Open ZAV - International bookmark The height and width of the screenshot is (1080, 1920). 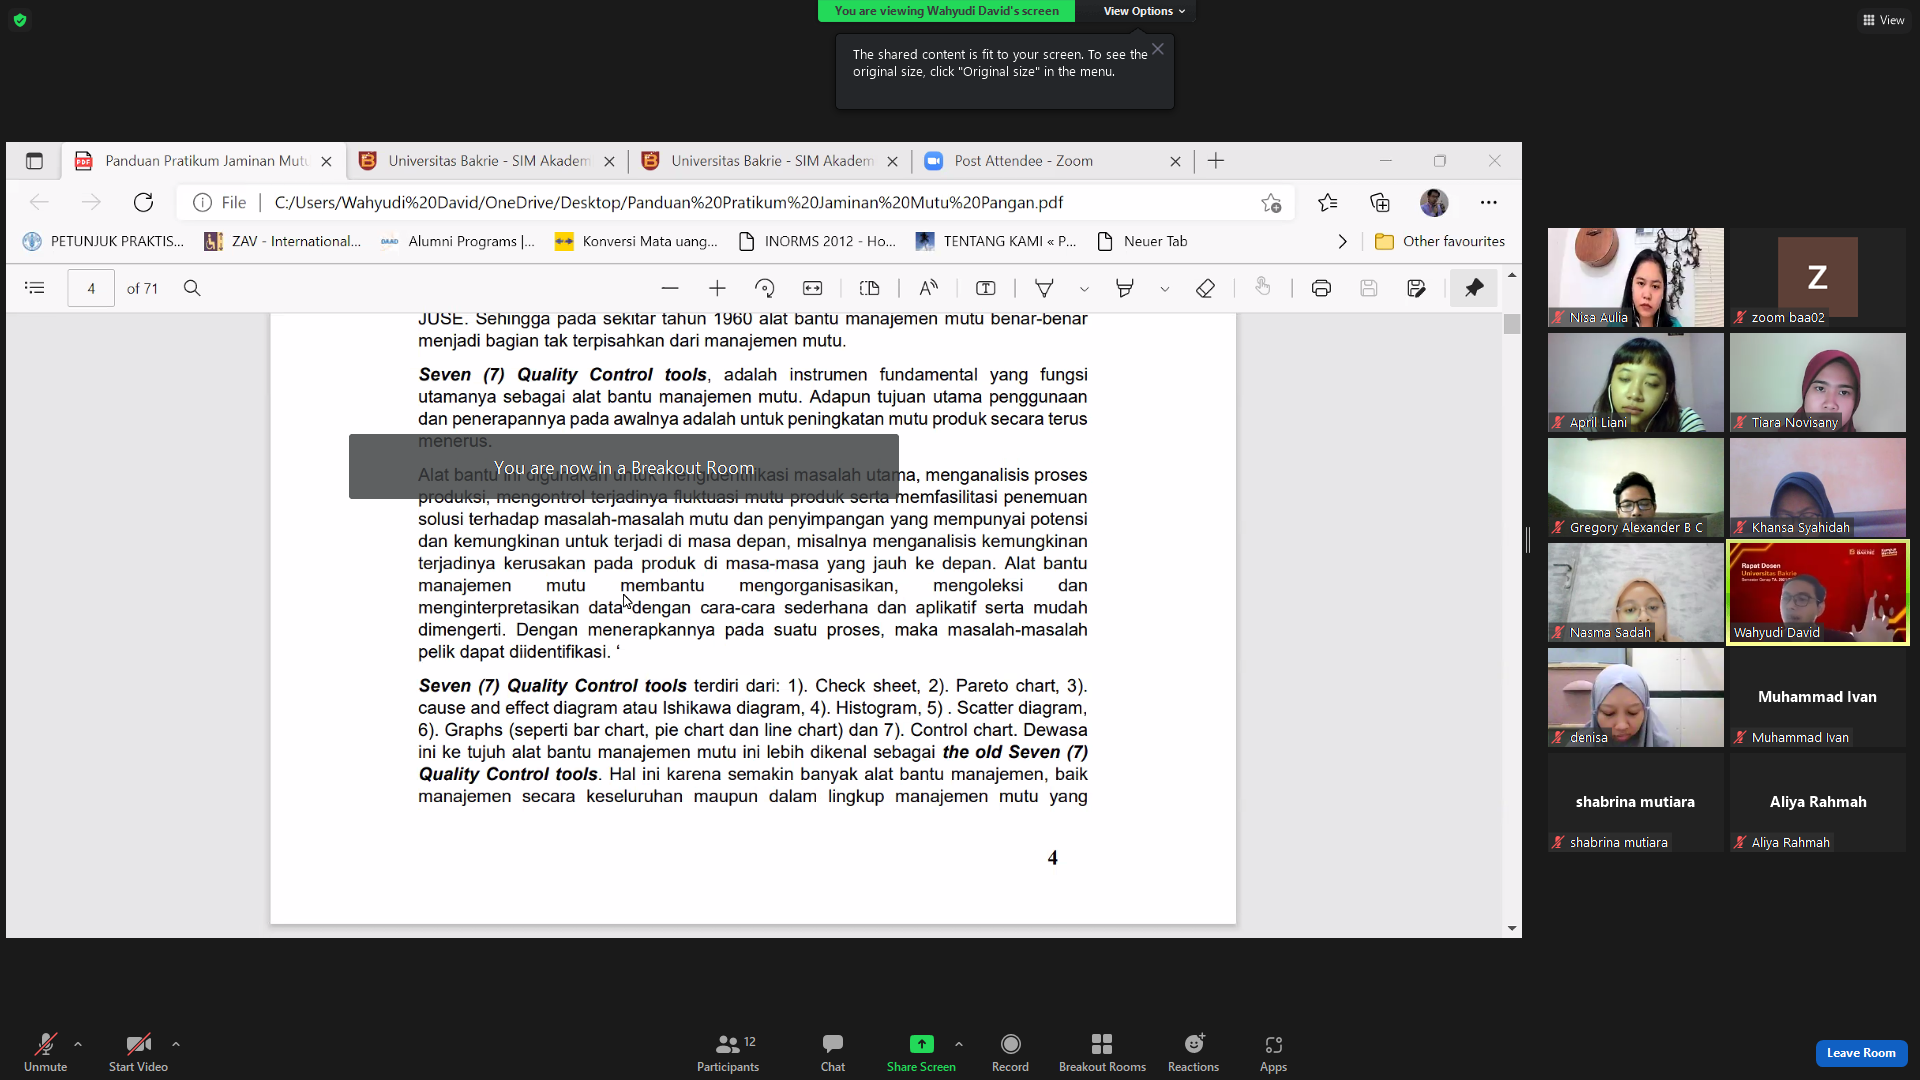283,241
